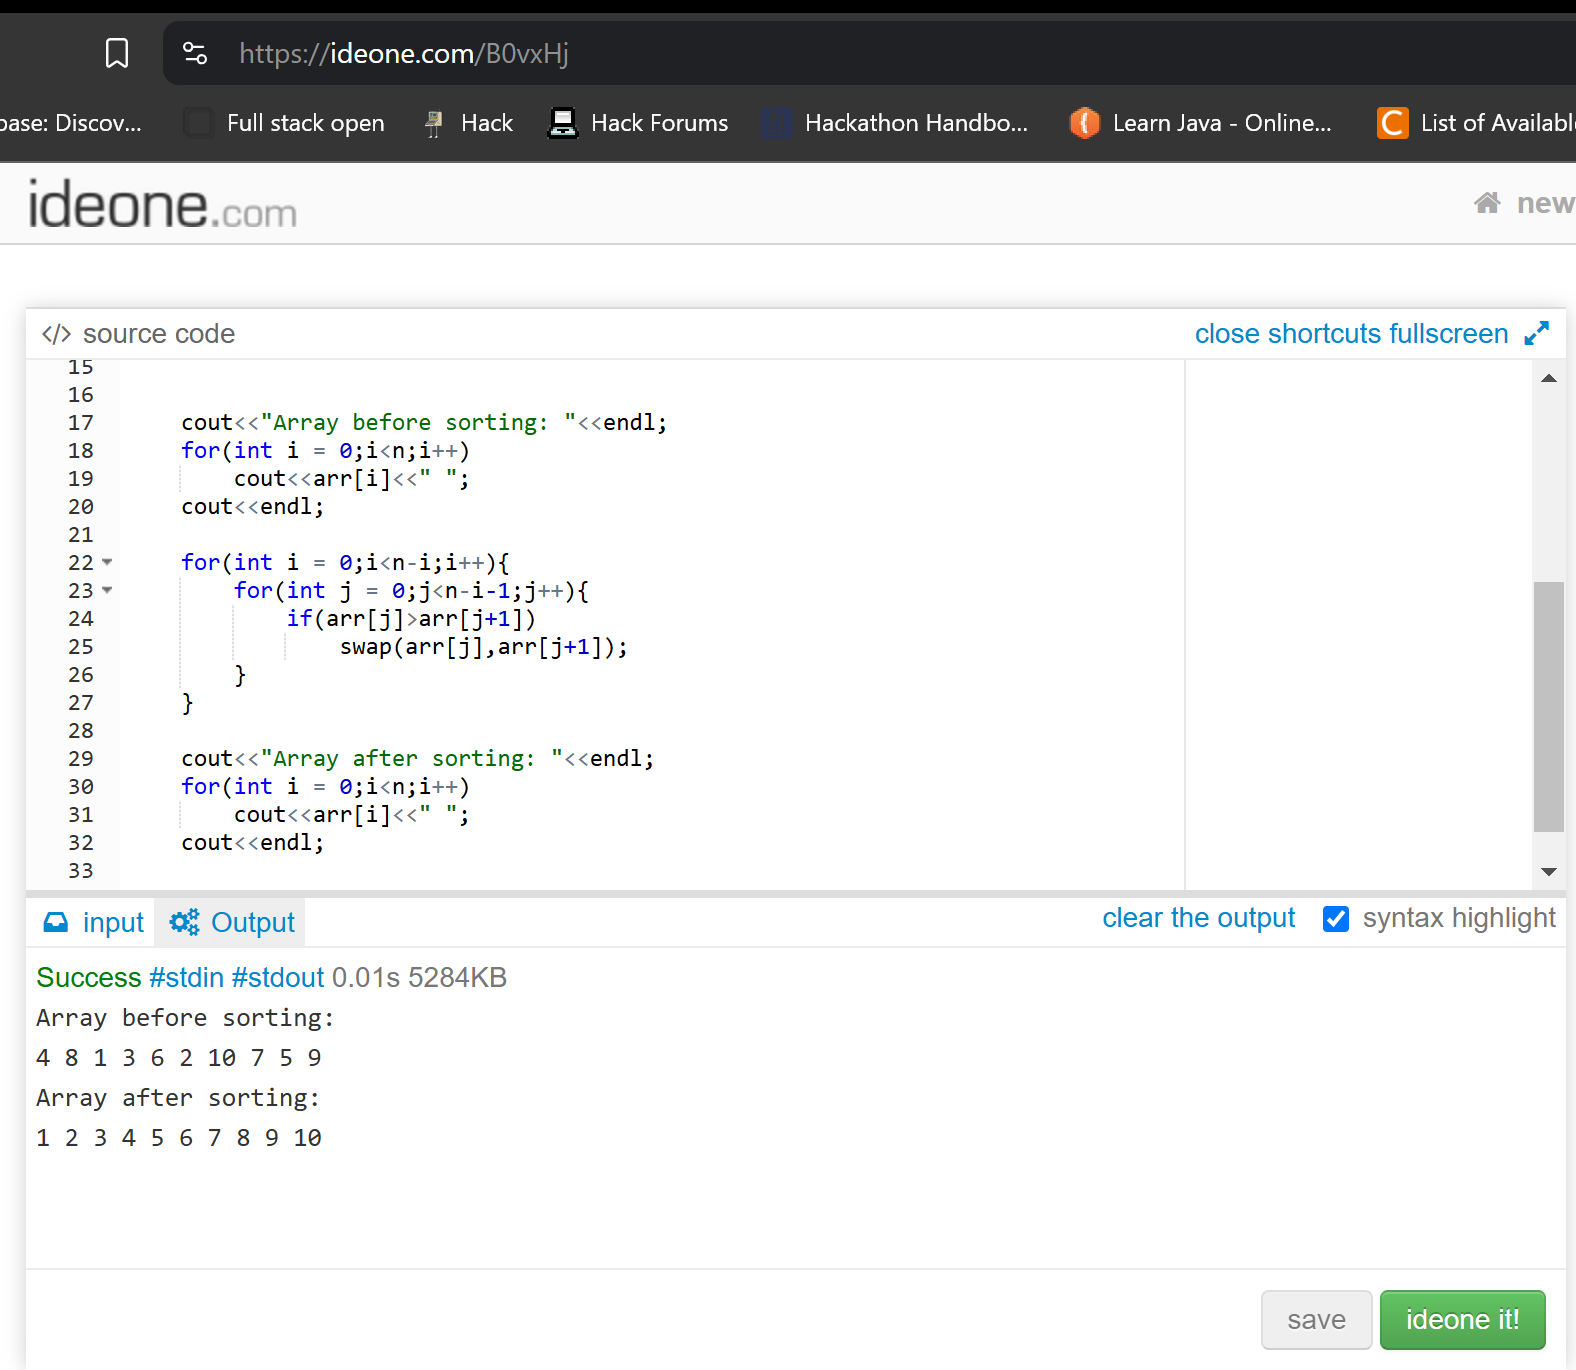Viewport: 1576px width, 1370px height.
Task: Toggle the syntax highlight checkbox
Action: (x=1336, y=919)
